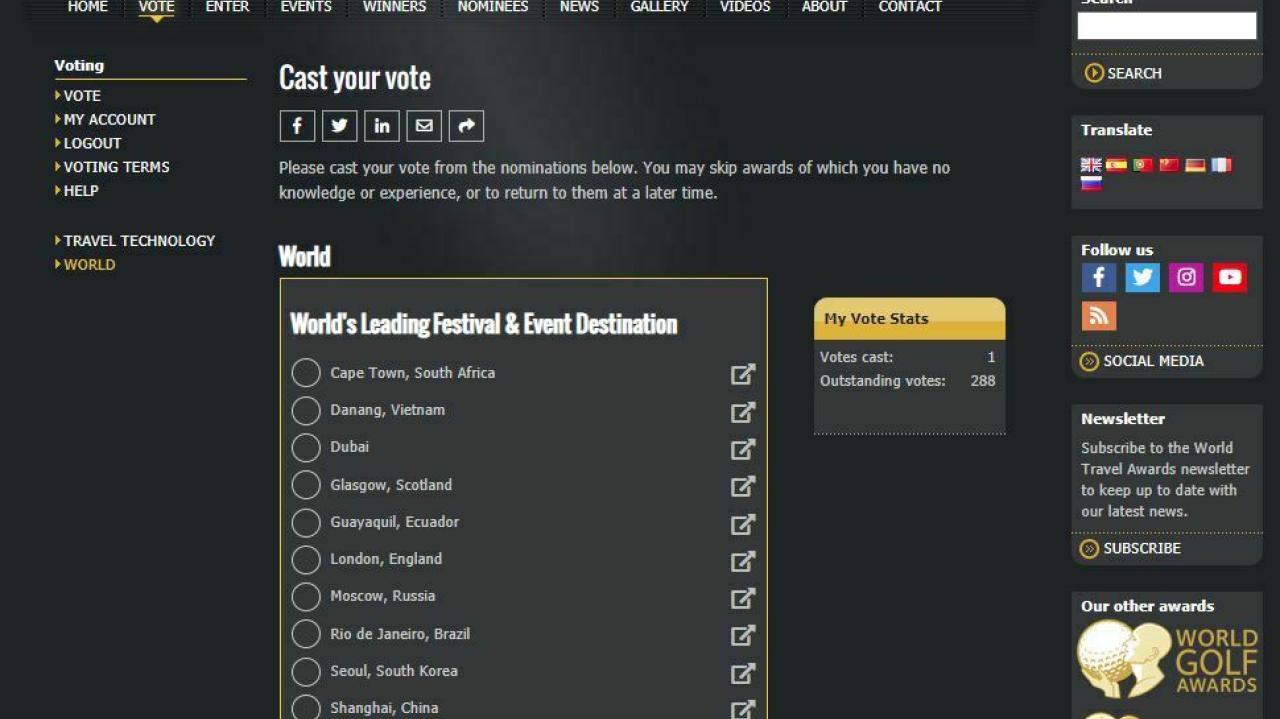
Task: Expand the World category in sidebar
Action: [x=89, y=265]
